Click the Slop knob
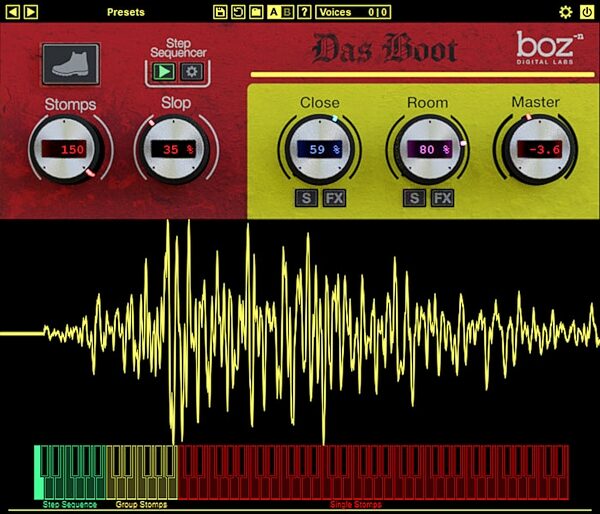Screen dimensions: 600x514 pos(174,150)
